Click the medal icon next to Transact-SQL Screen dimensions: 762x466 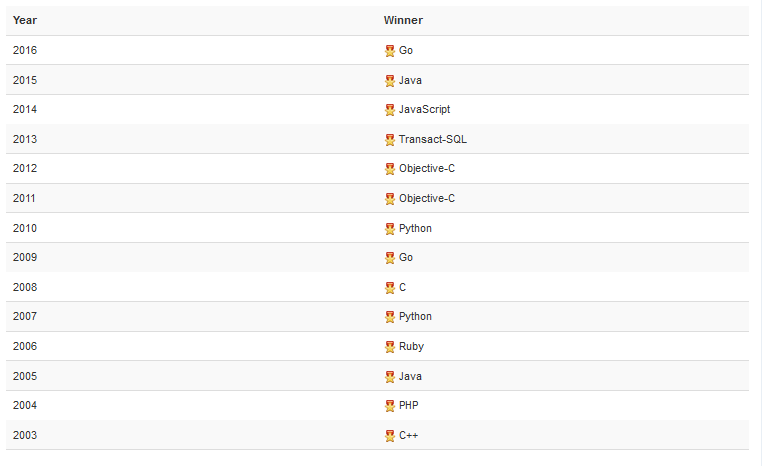coord(390,140)
